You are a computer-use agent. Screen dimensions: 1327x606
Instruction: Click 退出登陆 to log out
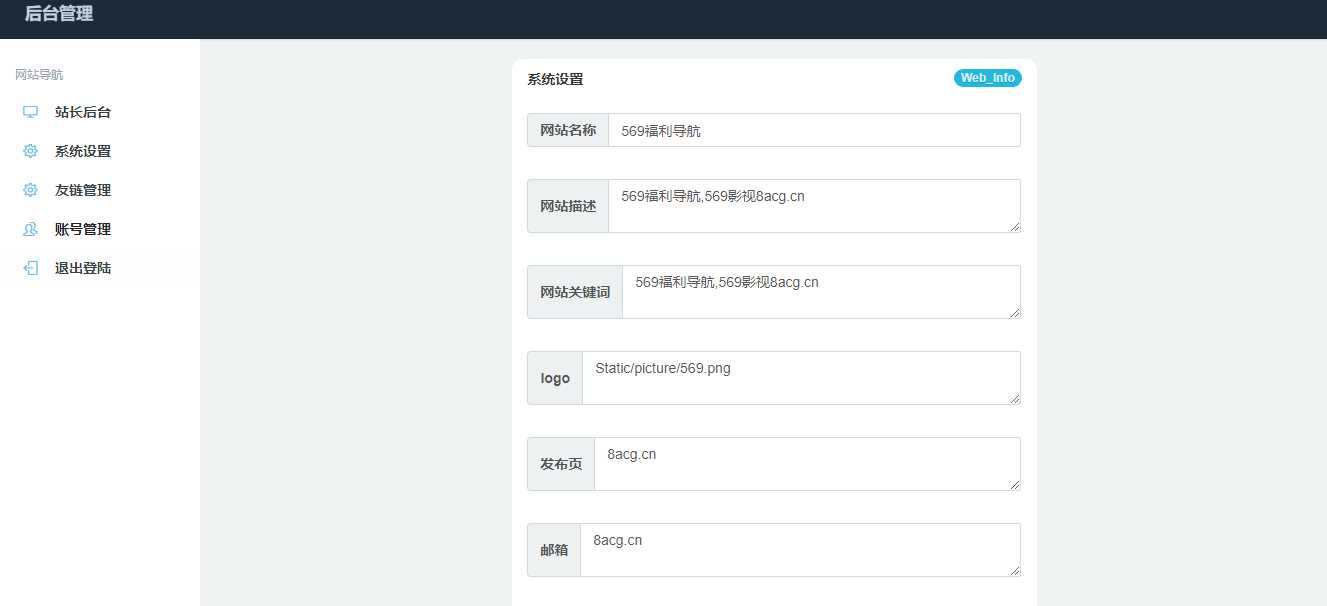(82, 267)
